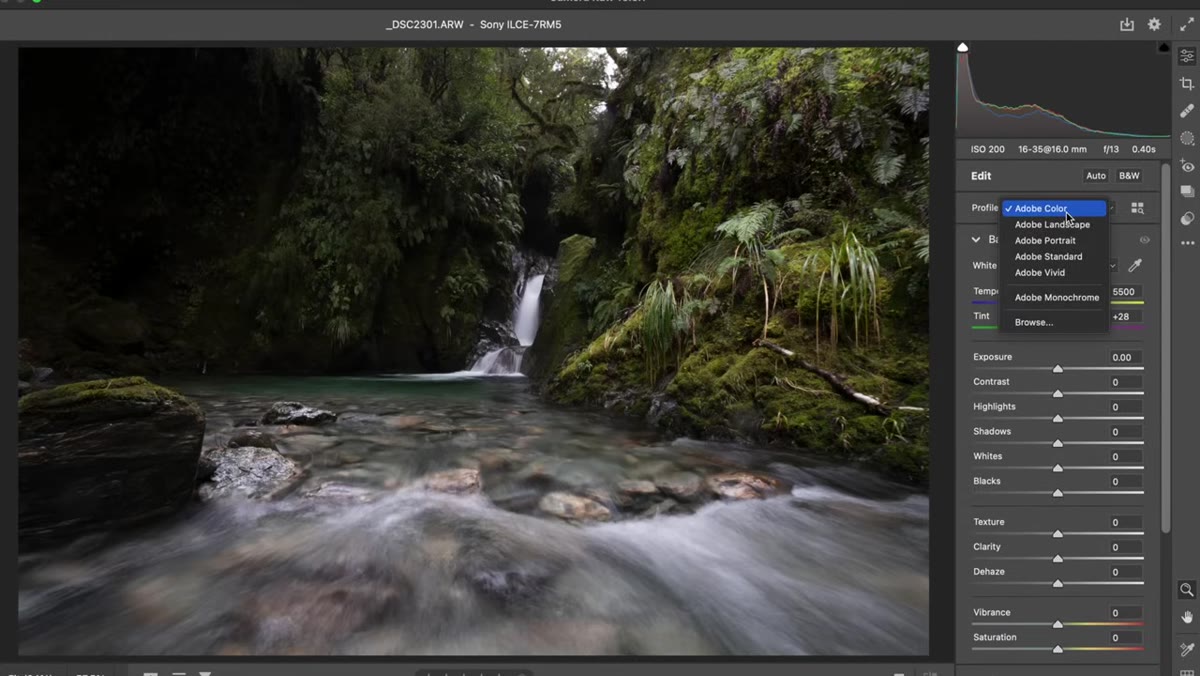
Task: Click the Contrast value field
Action: pos(1125,382)
